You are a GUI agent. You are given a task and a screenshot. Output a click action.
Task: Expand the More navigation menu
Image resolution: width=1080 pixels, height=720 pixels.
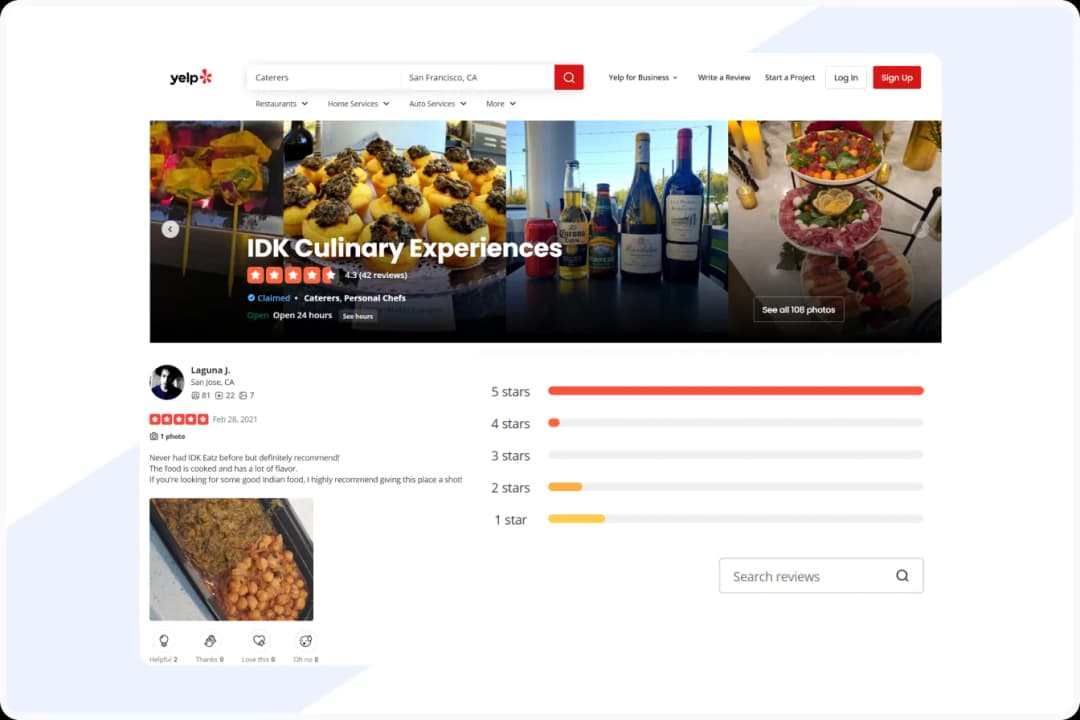point(500,103)
